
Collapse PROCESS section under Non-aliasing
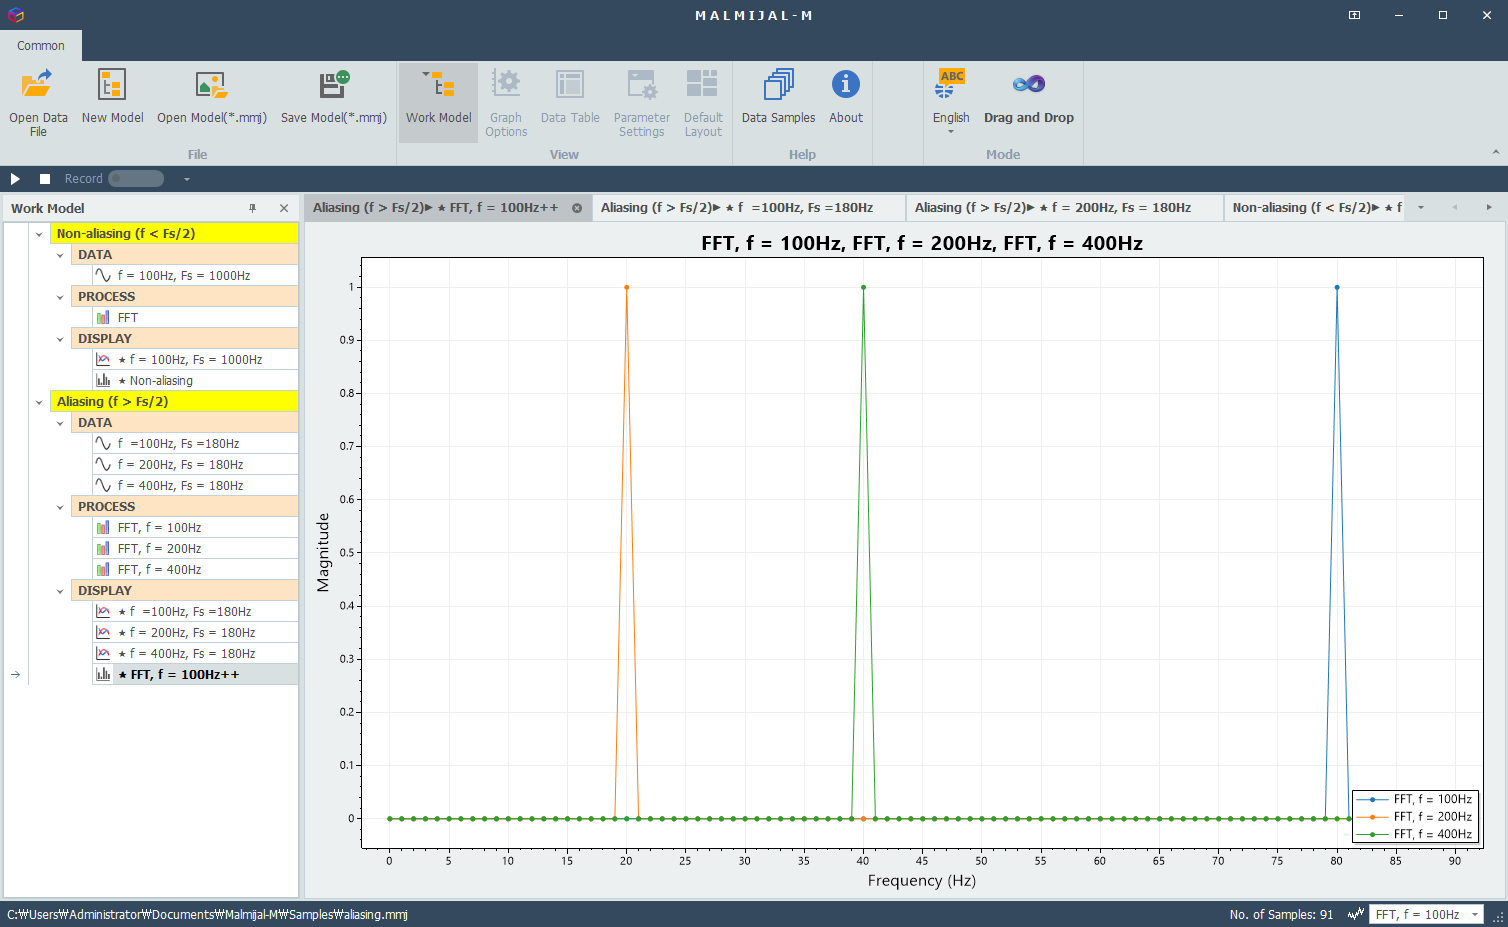coord(60,297)
